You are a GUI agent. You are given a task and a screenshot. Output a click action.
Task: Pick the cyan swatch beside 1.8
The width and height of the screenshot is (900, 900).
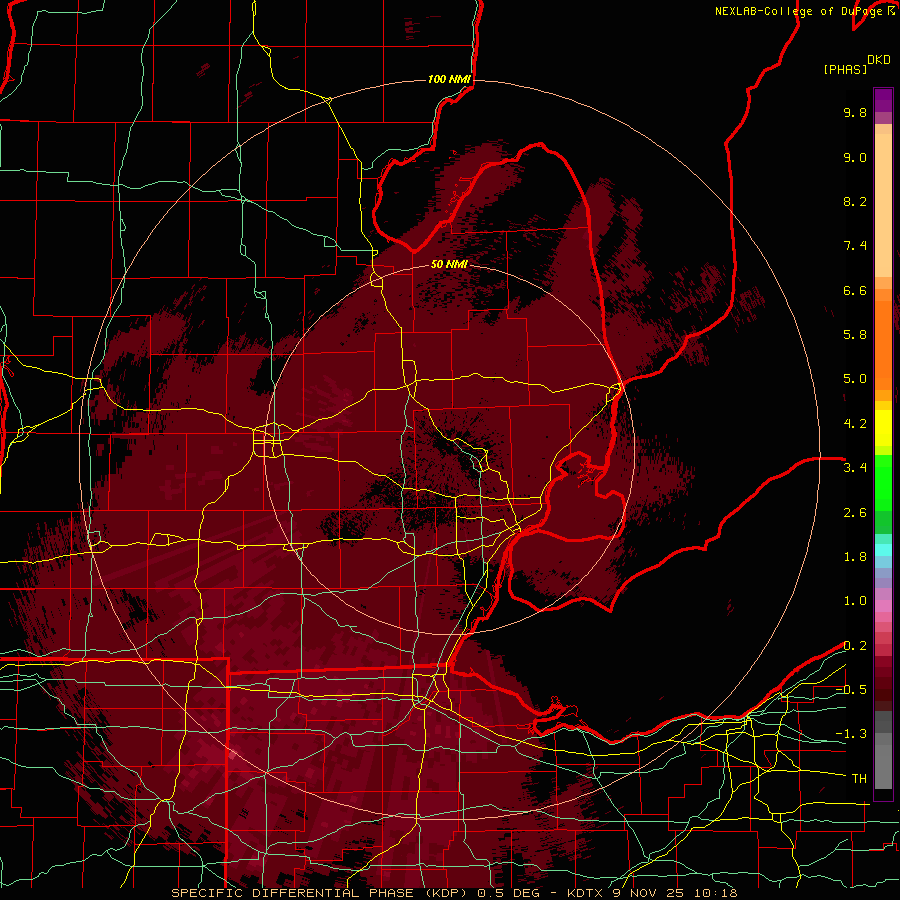click(x=883, y=550)
